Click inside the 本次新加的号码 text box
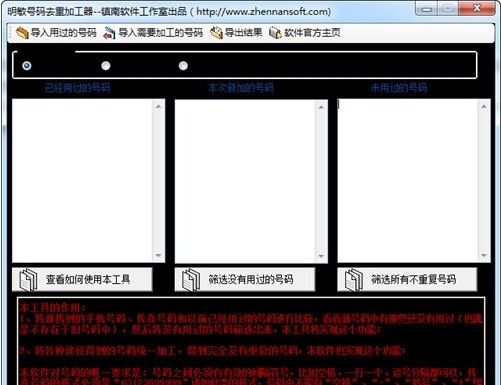 245,181
